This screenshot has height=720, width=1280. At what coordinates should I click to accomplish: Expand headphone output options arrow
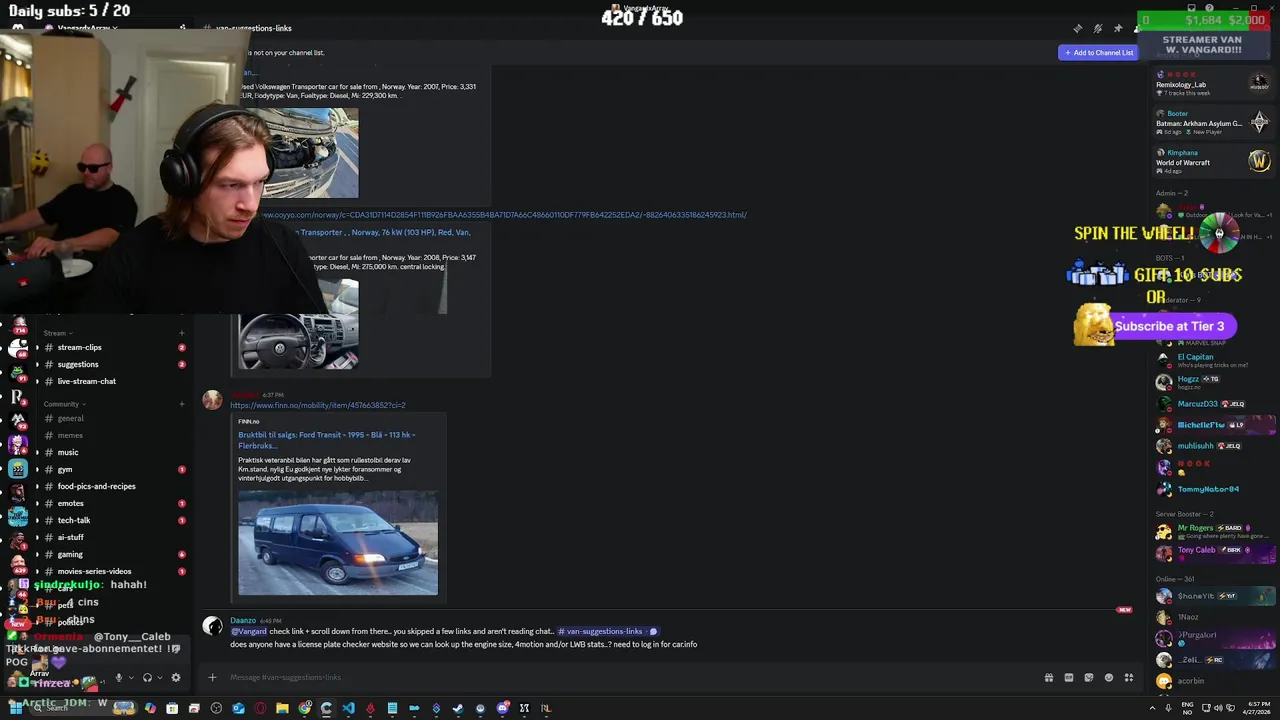coord(160,678)
